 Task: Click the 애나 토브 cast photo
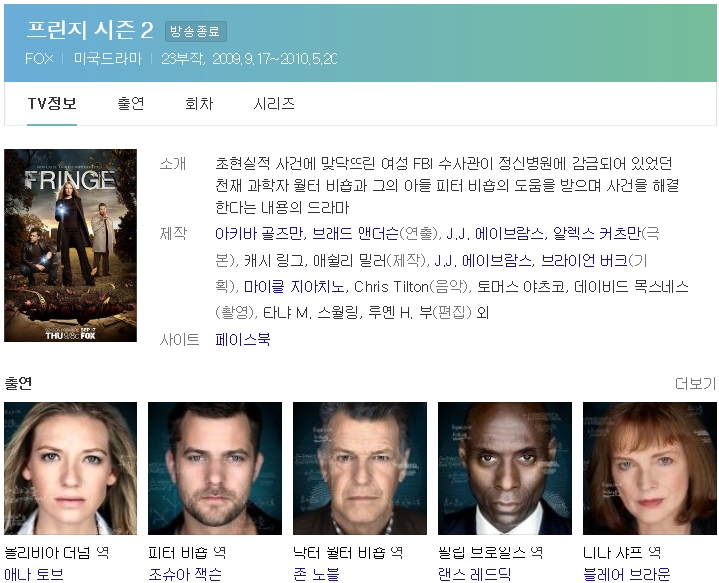tap(70, 468)
